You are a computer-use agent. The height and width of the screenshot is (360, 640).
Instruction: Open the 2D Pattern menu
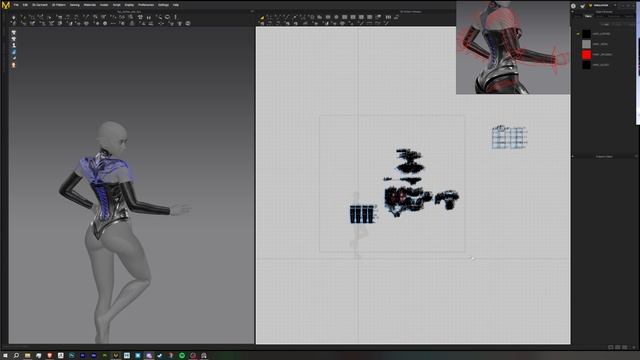(59, 5)
